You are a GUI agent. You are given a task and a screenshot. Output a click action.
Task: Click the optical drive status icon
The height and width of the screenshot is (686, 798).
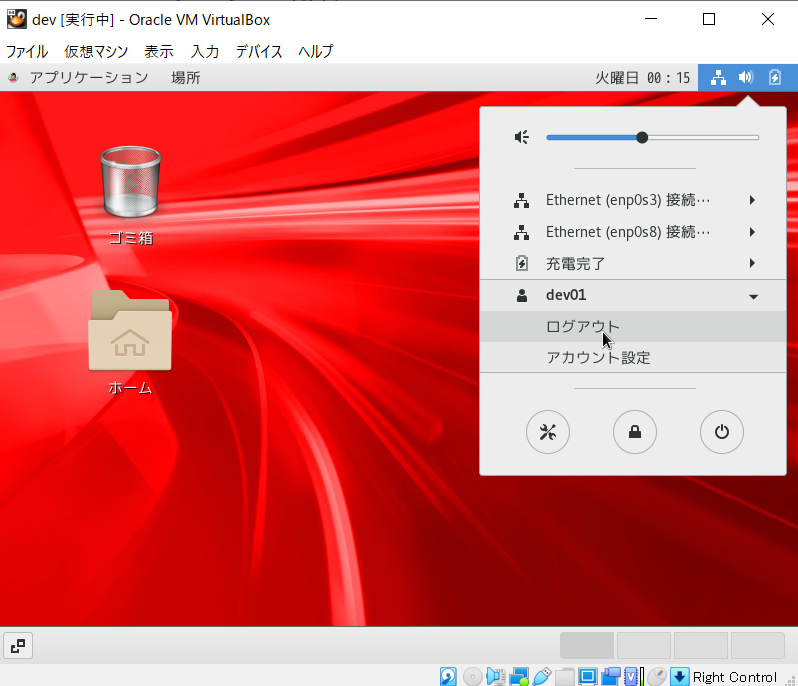[x=472, y=677]
